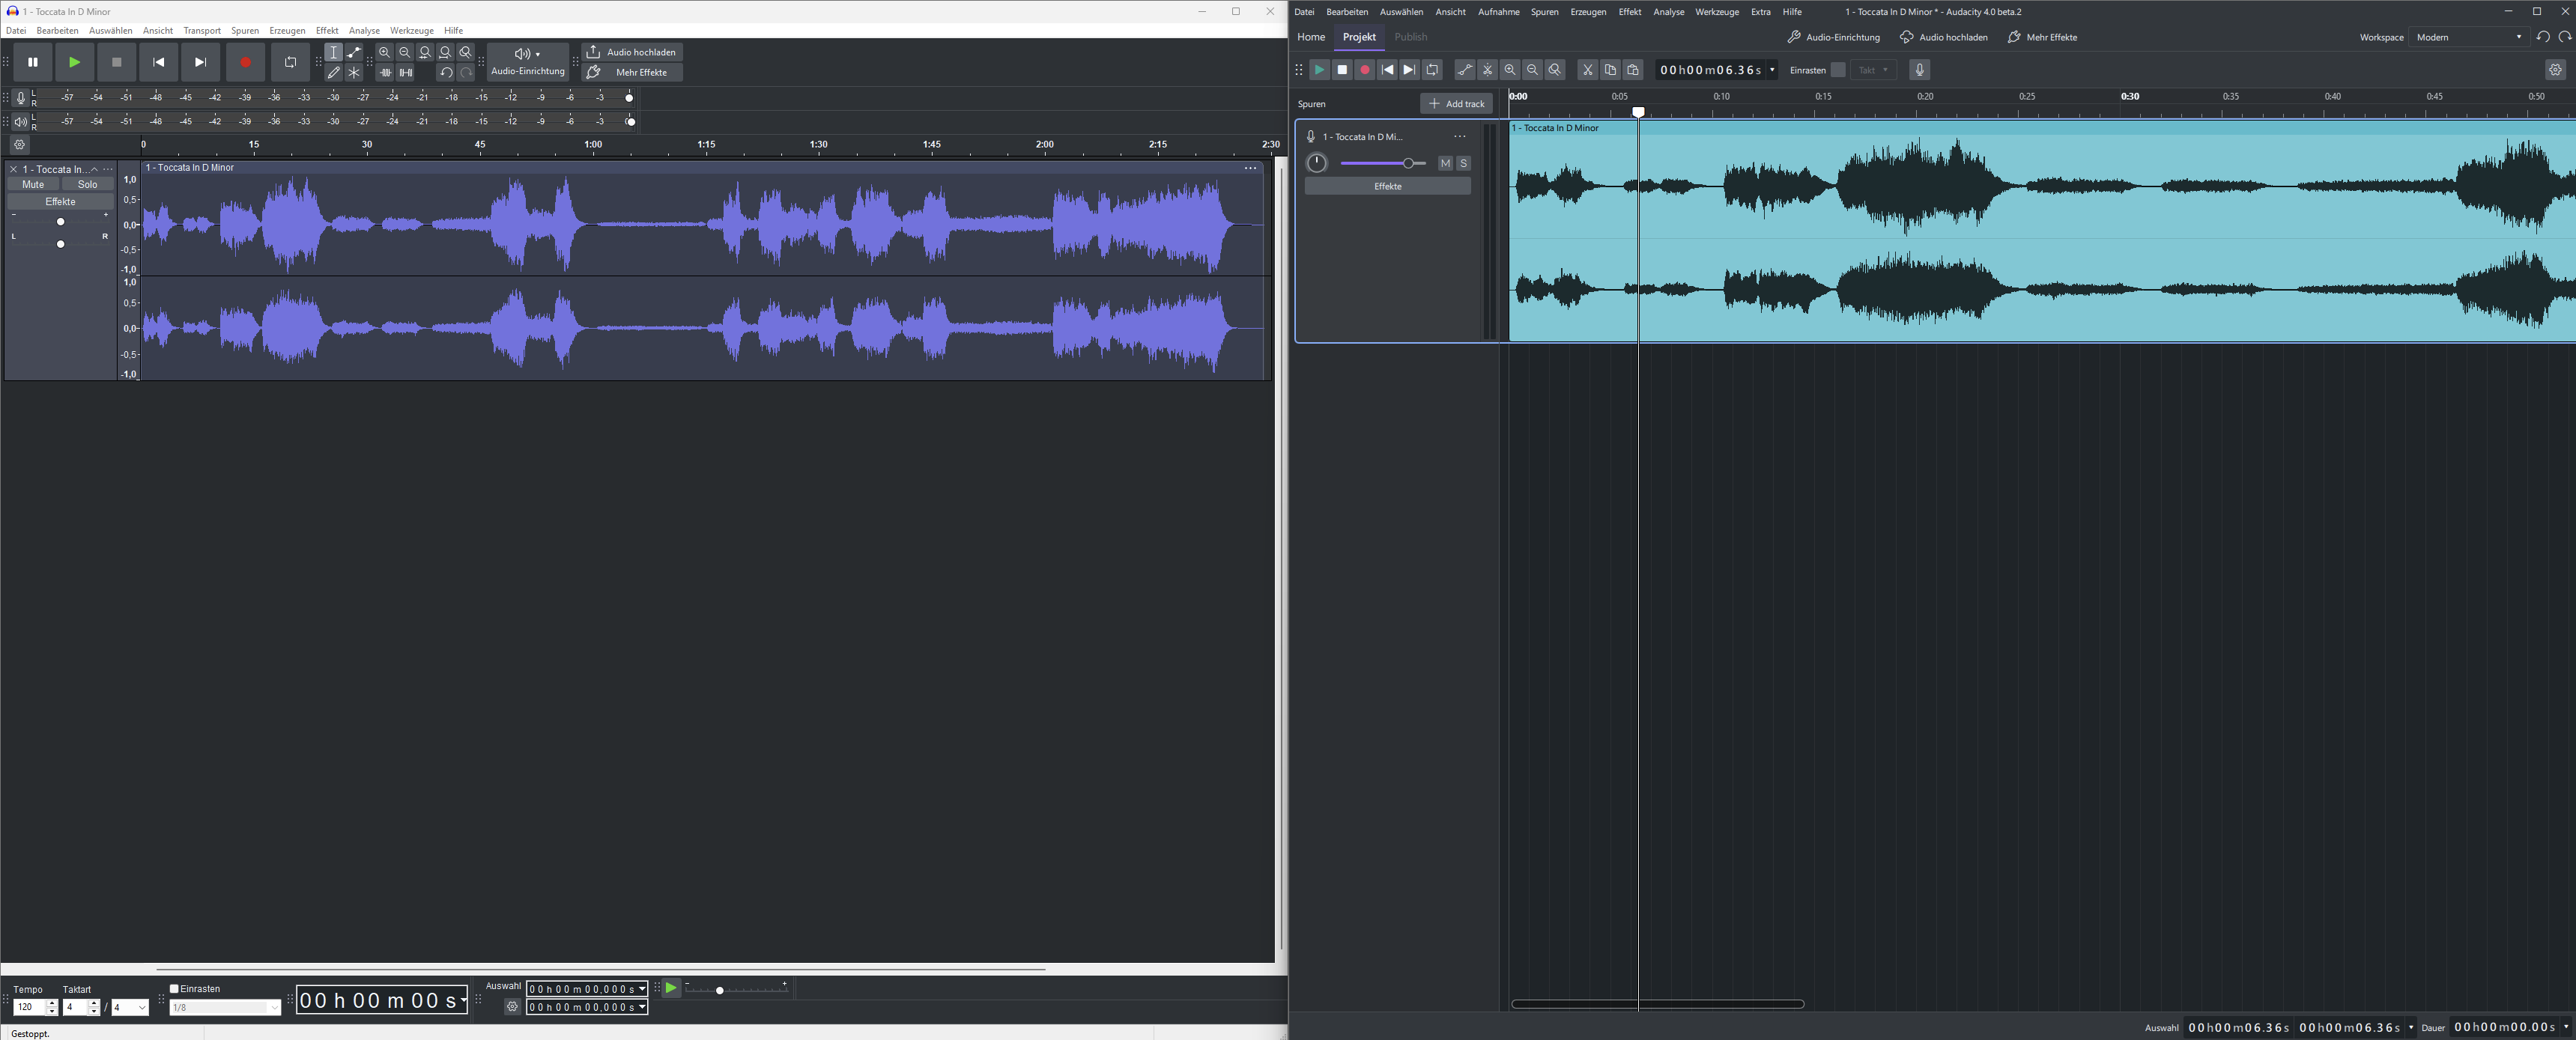The width and height of the screenshot is (2576, 1040).
Task: Toggle loop playback in the Audacity 4 toolbar
Action: pos(1432,70)
